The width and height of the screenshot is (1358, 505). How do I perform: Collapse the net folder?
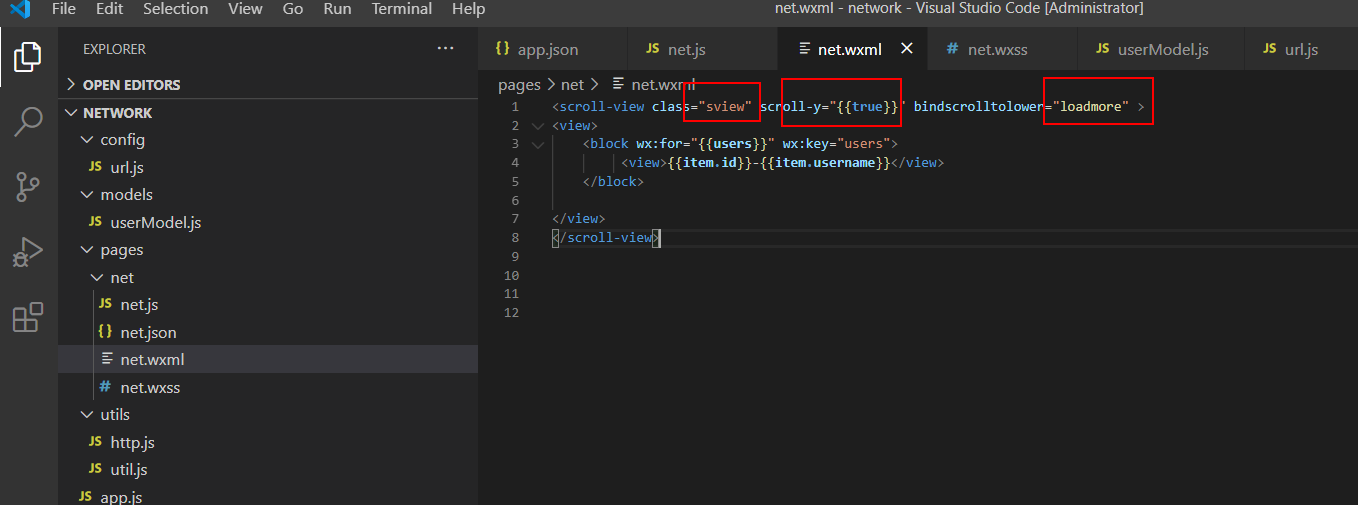(x=268, y=277)
